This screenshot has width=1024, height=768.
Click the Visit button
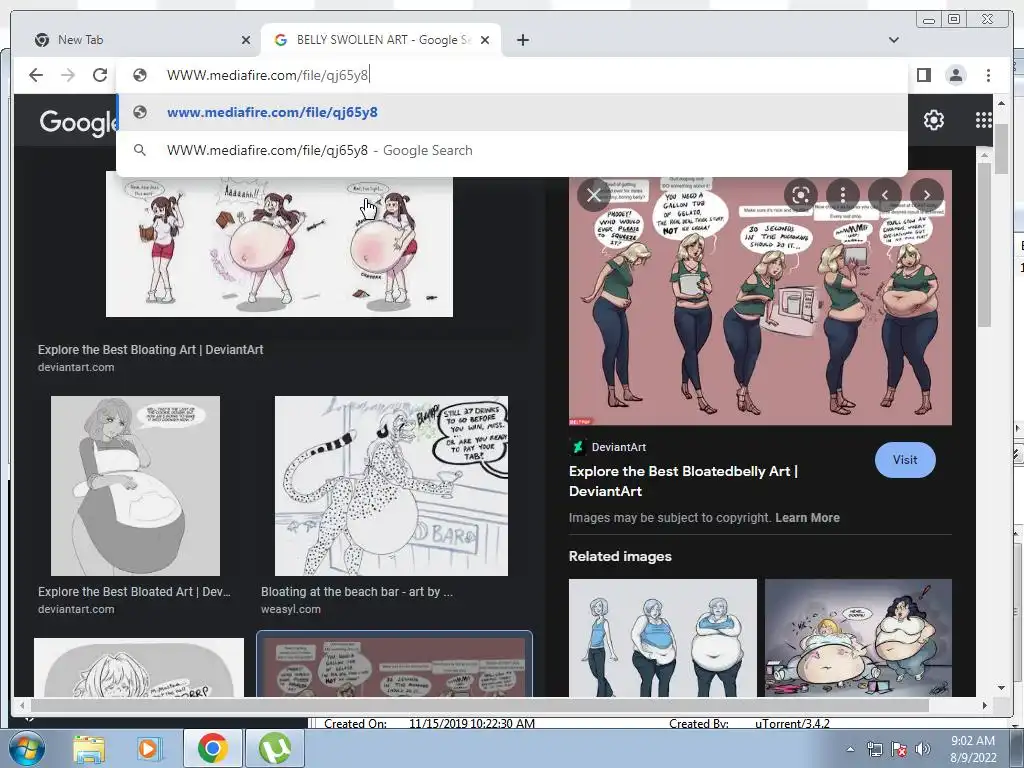905,460
